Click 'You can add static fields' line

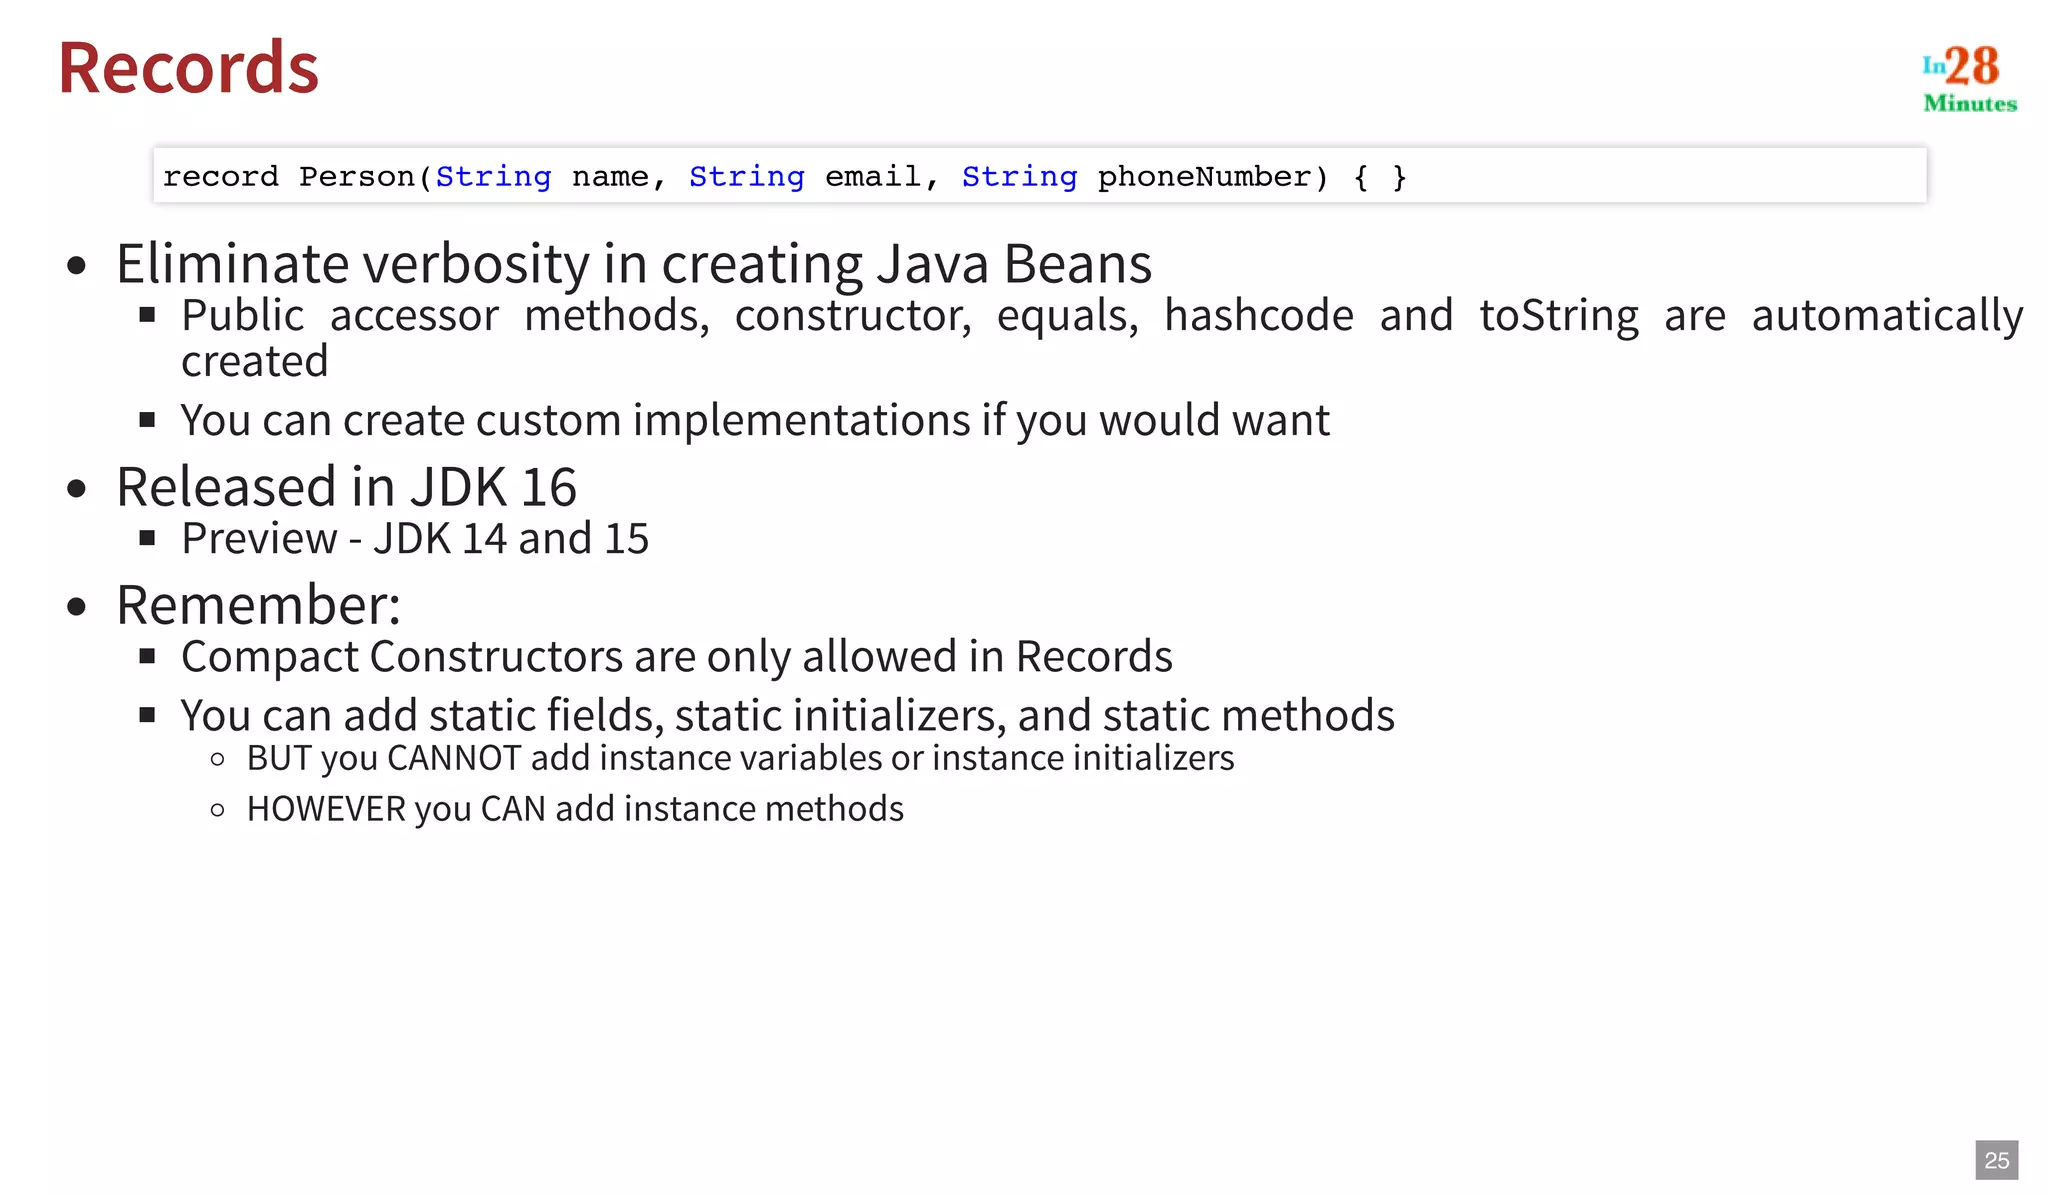pos(788,716)
